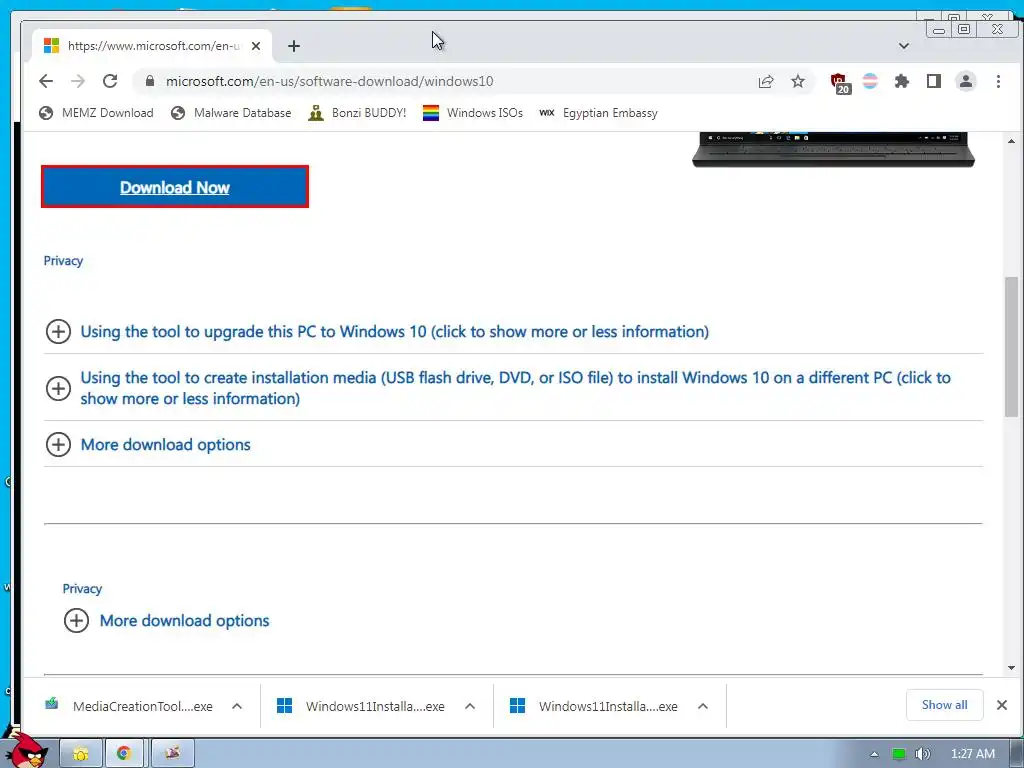Open a new browser tab
Screen dimensions: 1024x768
(x=294, y=46)
